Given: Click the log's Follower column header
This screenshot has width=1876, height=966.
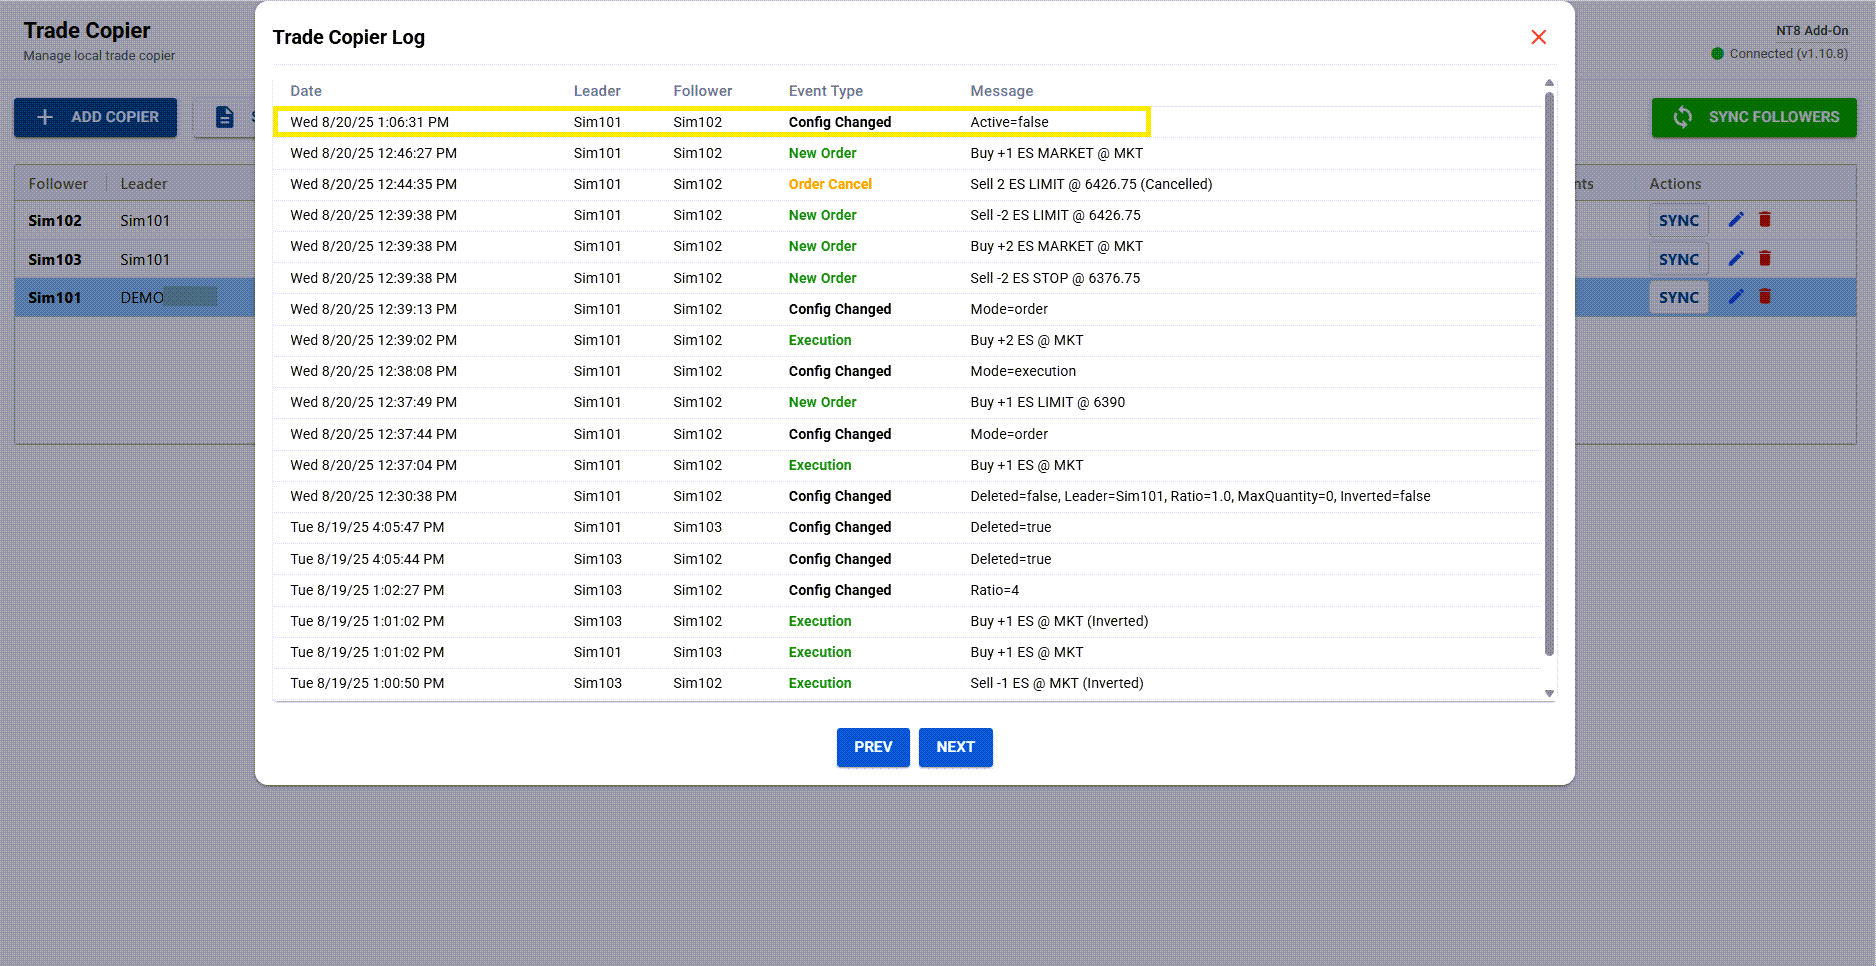Looking at the screenshot, I should [x=702, y=91].
